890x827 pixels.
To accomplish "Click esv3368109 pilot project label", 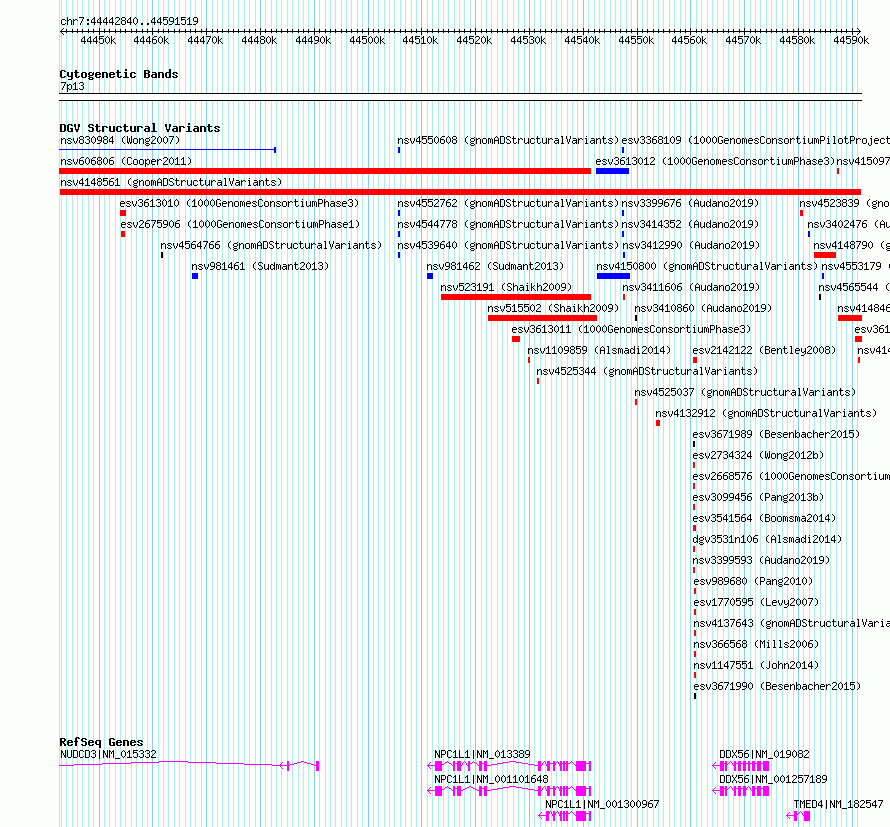I will pos(755,140).
